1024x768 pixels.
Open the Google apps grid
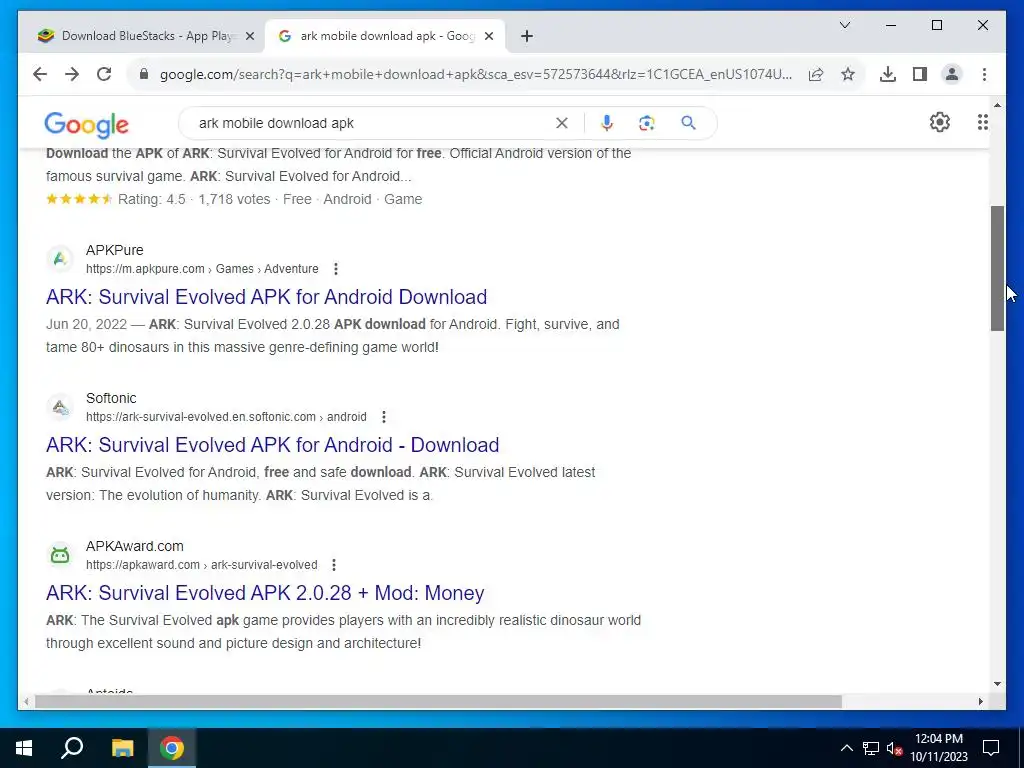click(x=982, y=122)
